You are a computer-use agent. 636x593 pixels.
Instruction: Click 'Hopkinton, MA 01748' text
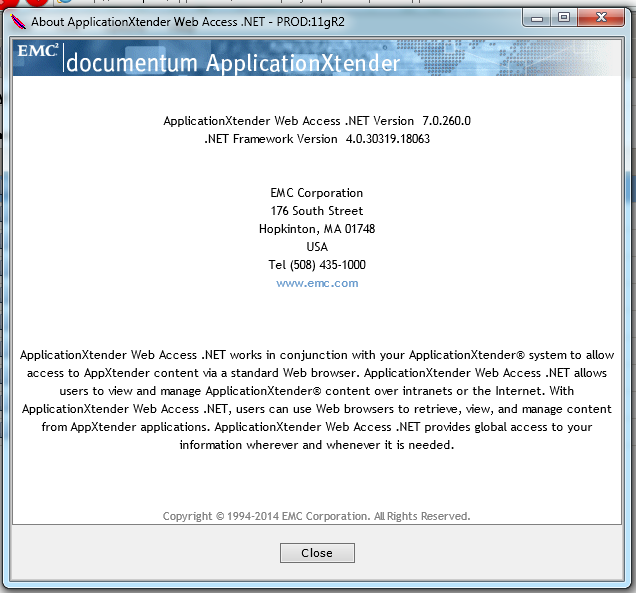[317, 229]
